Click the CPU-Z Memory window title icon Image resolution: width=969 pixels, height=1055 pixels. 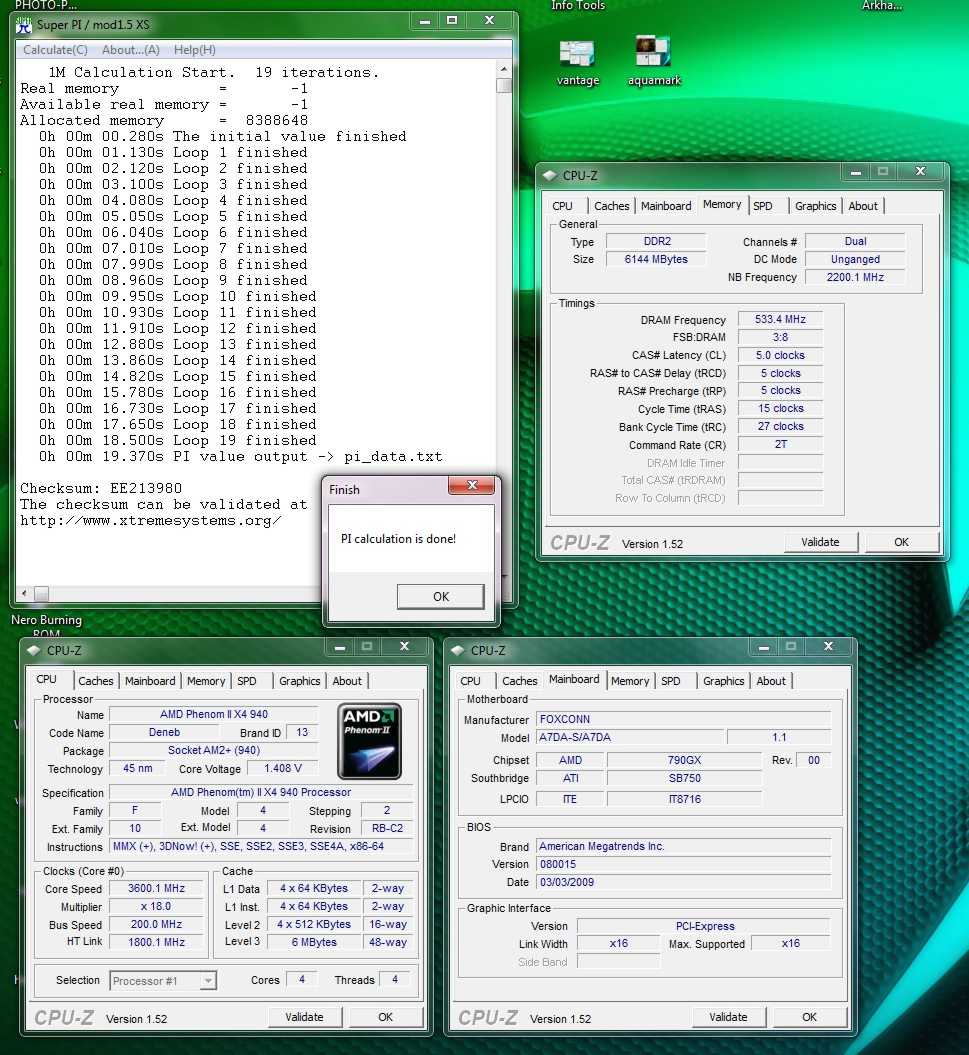tap(550, 176)
